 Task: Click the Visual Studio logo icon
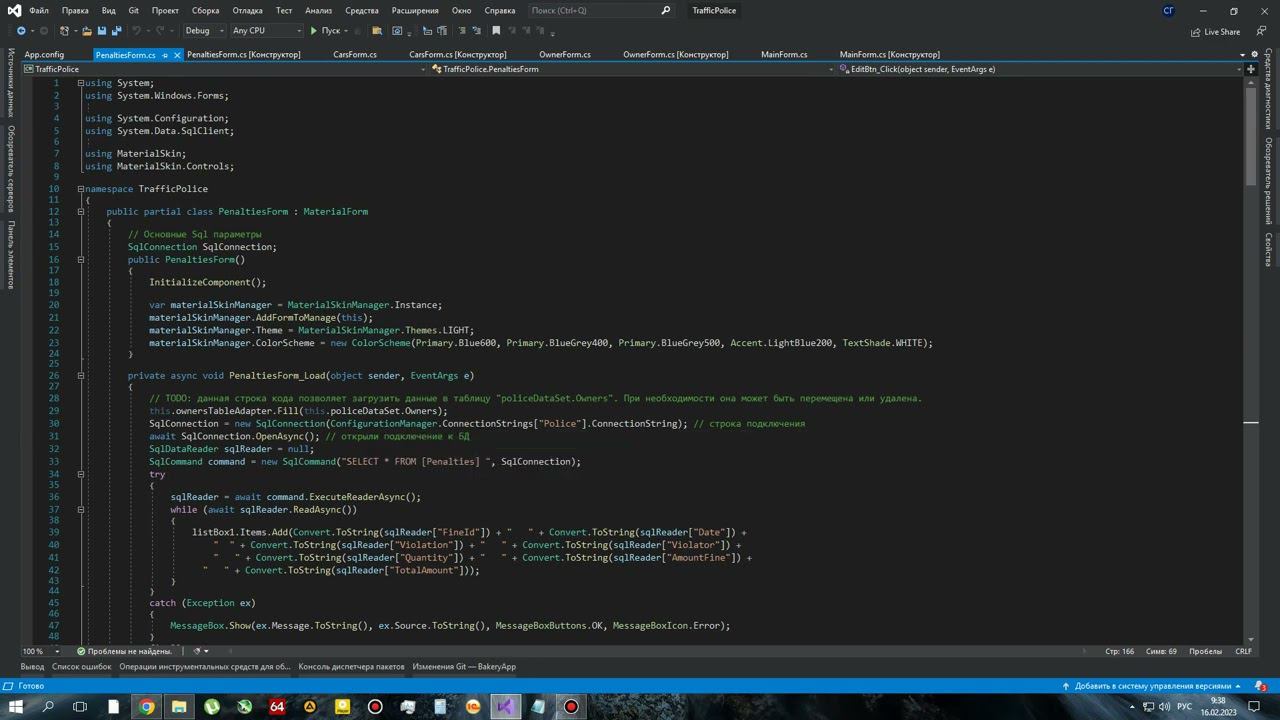click(x=13, y=10)
